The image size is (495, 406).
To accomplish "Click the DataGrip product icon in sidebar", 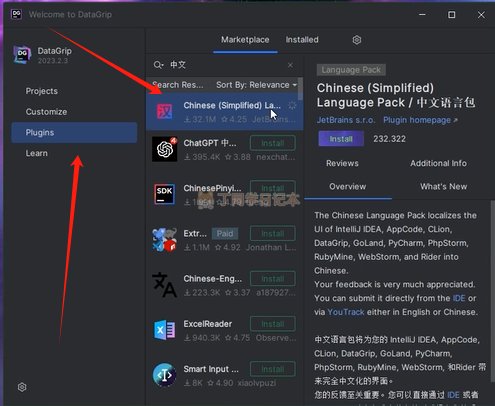I will pyautogui.click(x=22, y=54).
